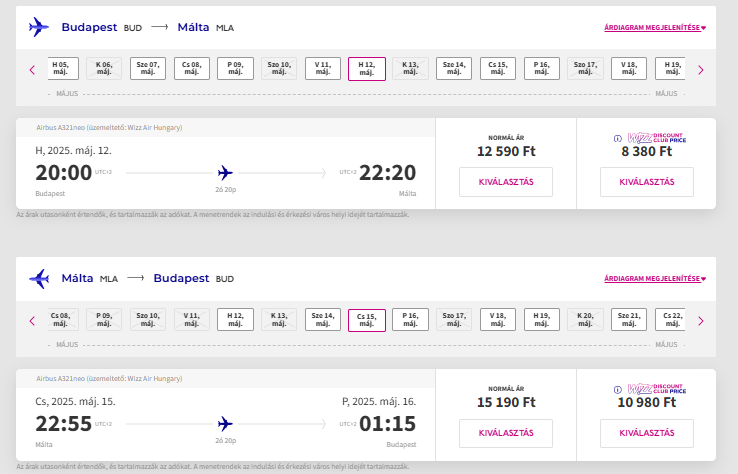Click the Budapest heading in the return route
738x474 pixels.
tap(181, 278)
